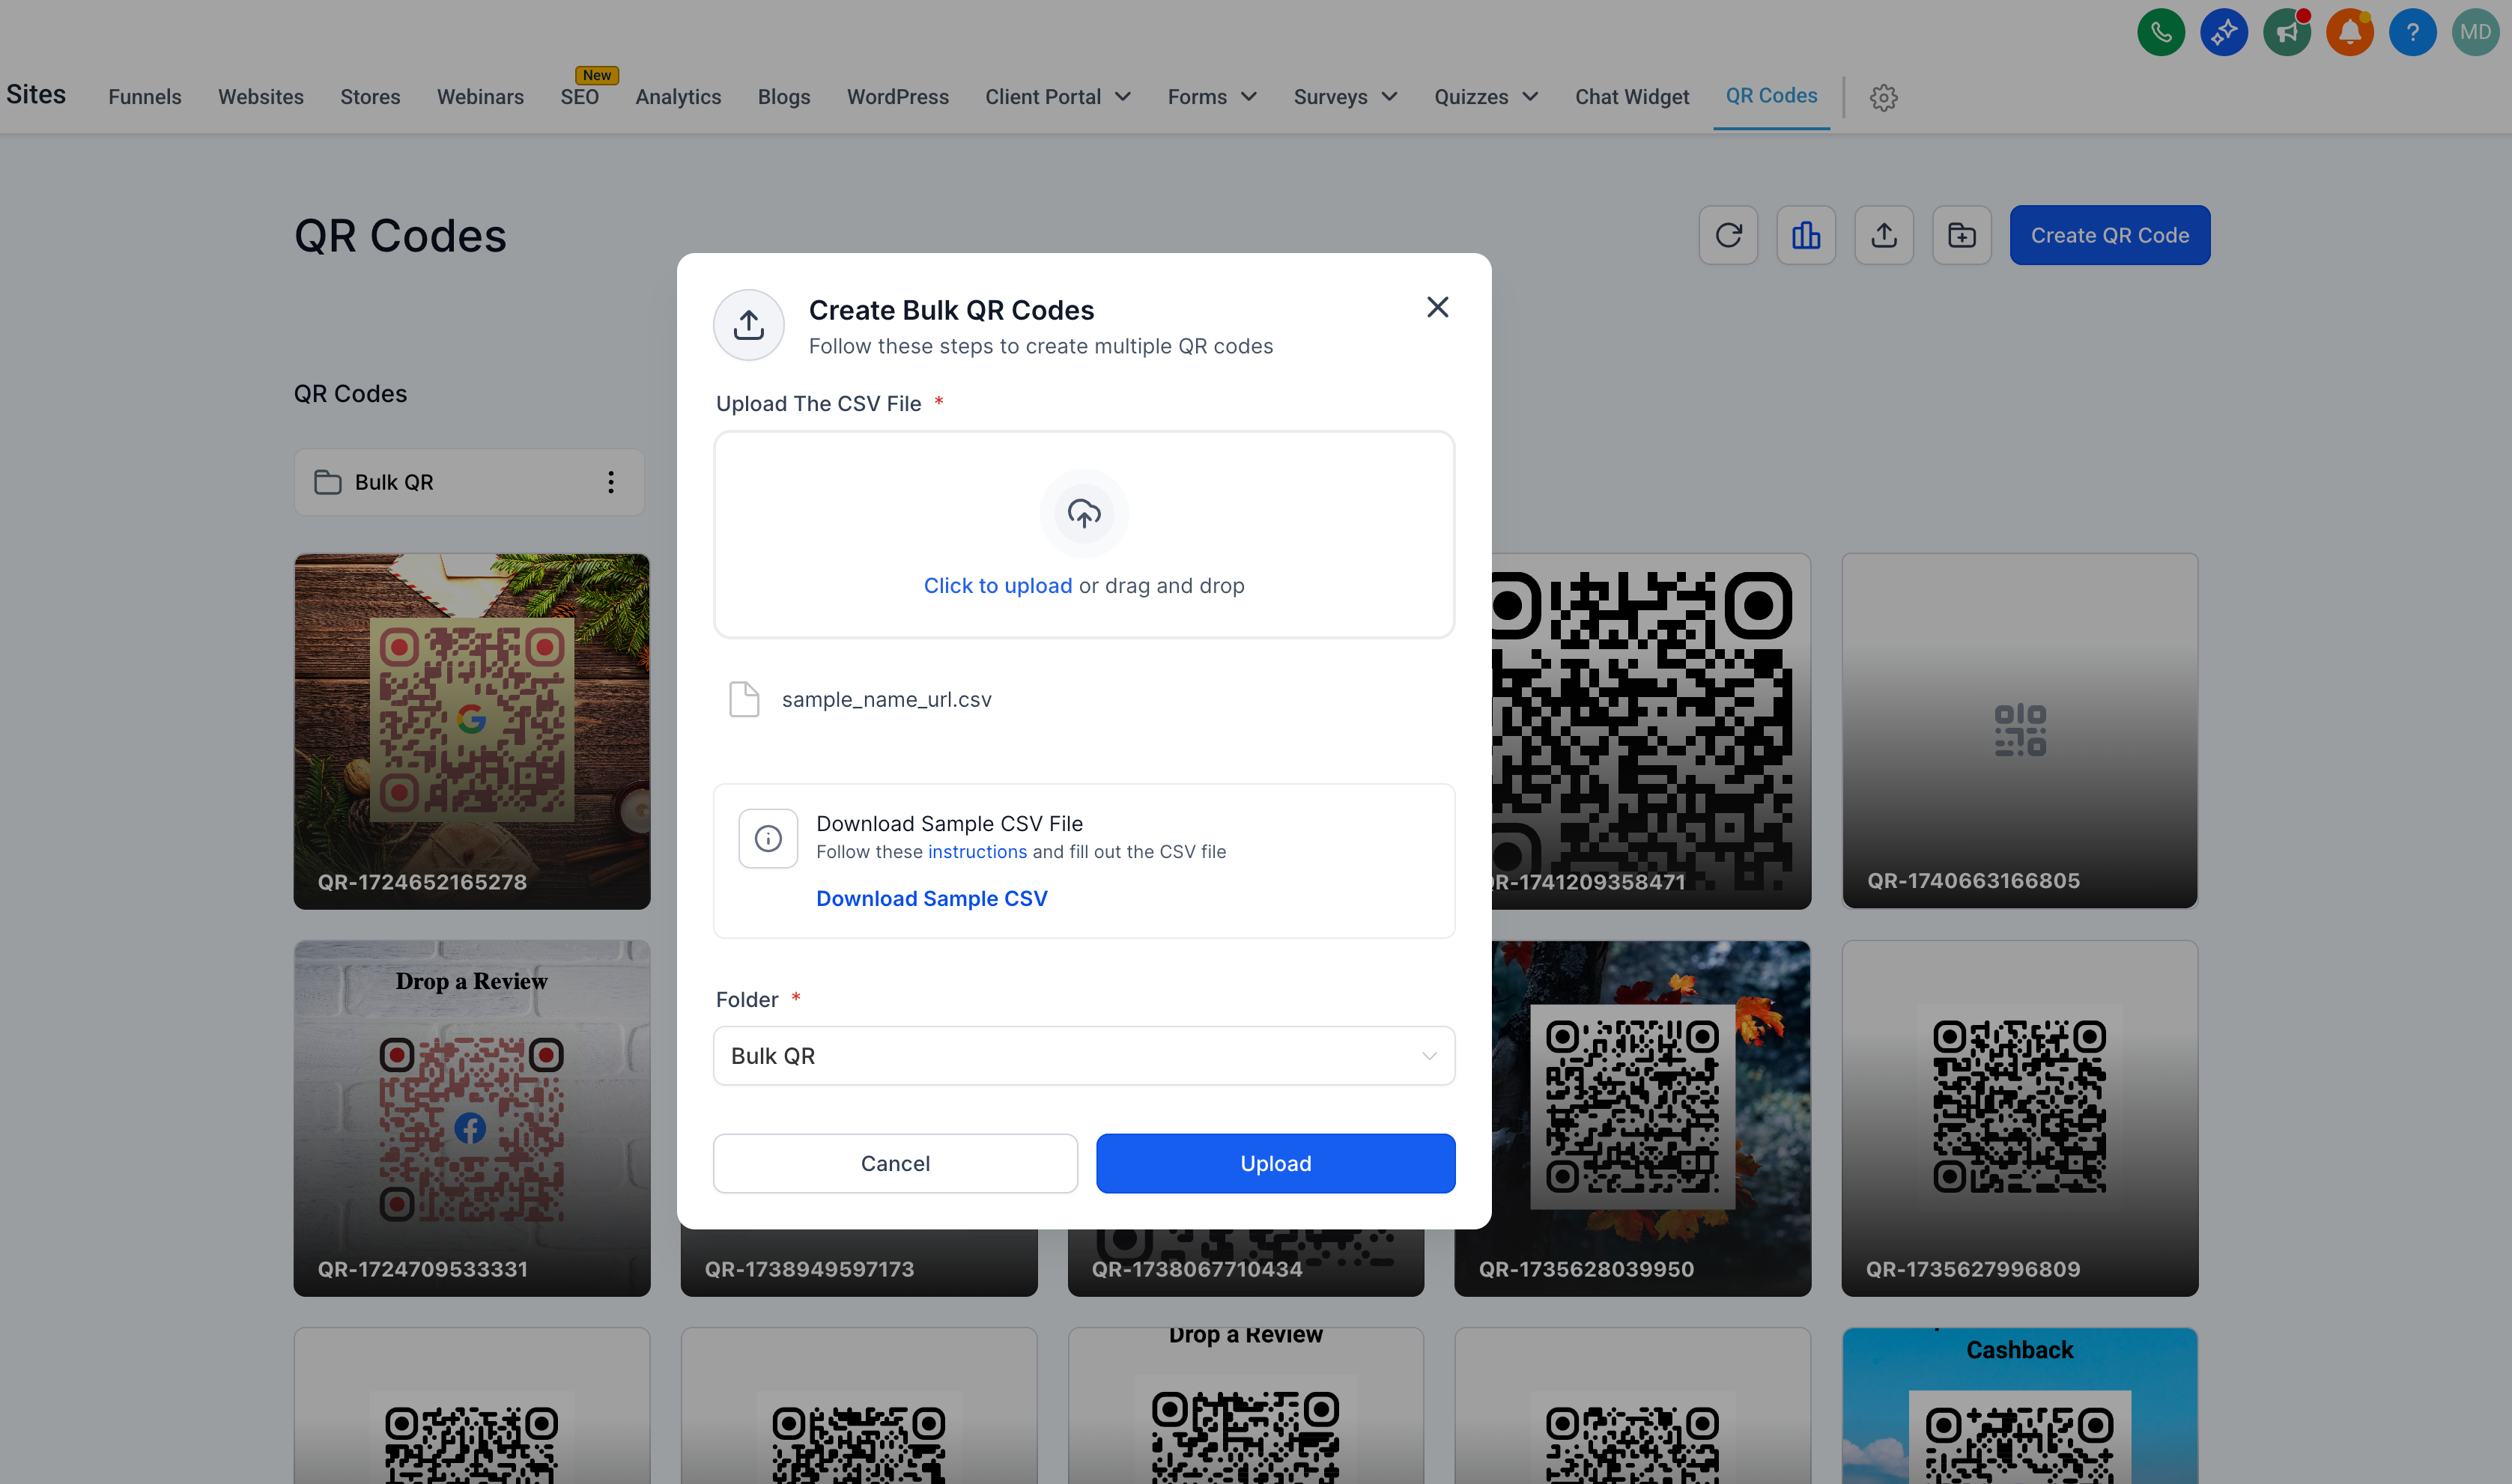Click the Bulk QR folder name on the page
Screen dimensions: 2512x1484
tap(394, 482)
